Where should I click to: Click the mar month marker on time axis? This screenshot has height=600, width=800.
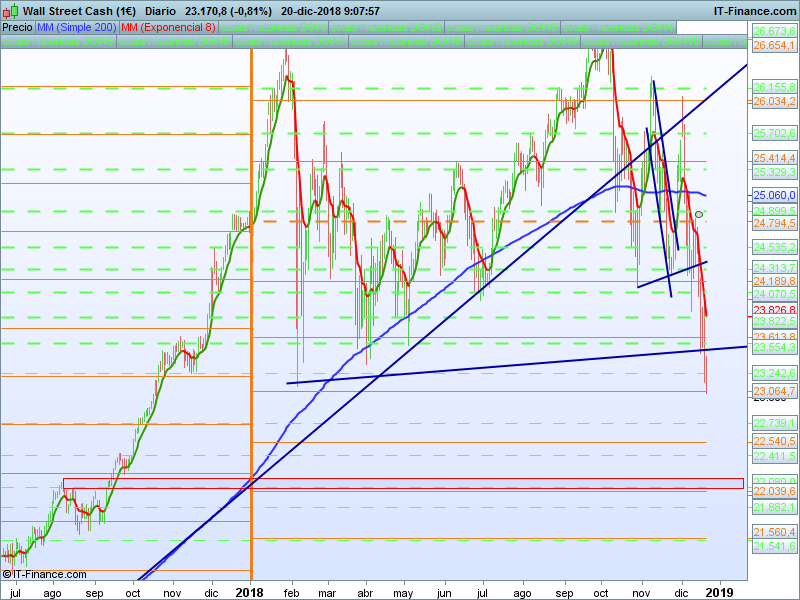pos(327,593)
